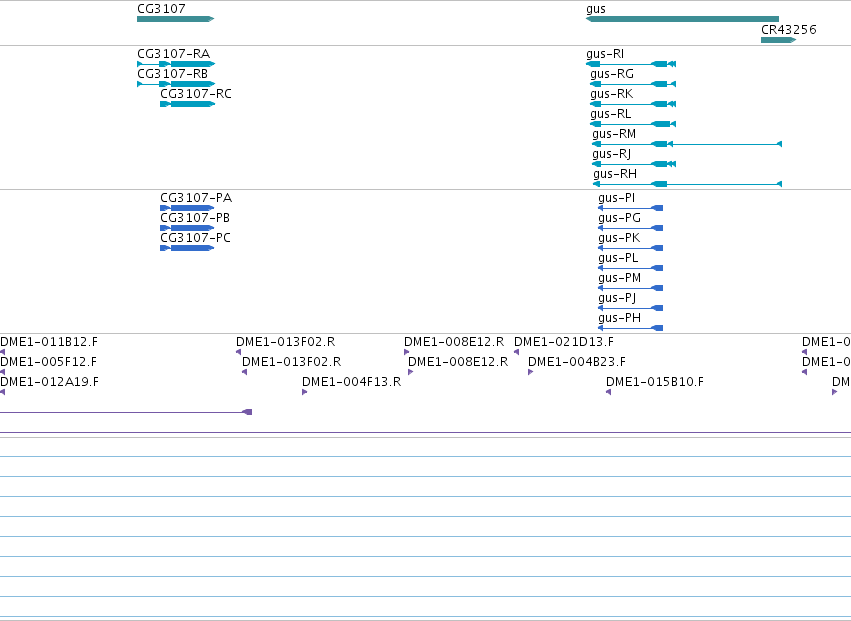
Task: Select the gus-RL transcript glyph
Action: click(633, 124)
